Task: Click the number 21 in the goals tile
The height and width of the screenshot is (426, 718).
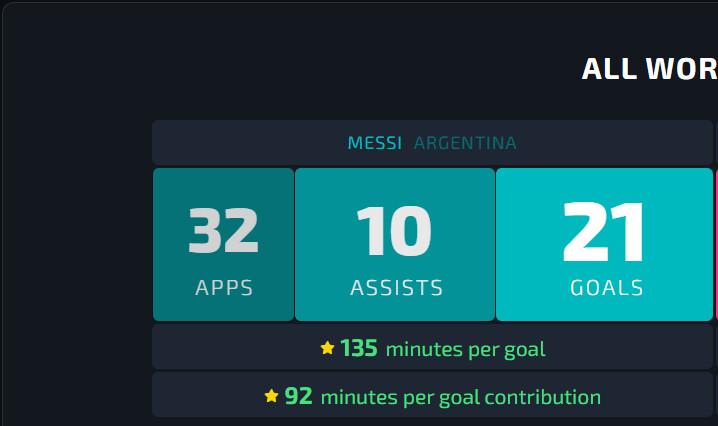Action: pos(604,231)
